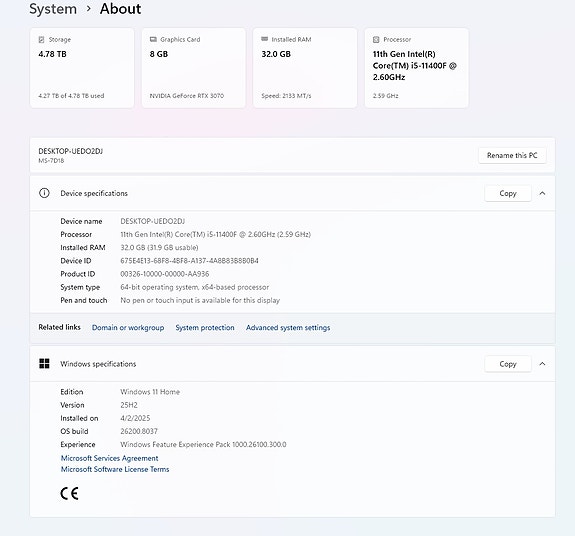Open System protection link
This screenshot has width=575, height=536.
tap(205, 327)
